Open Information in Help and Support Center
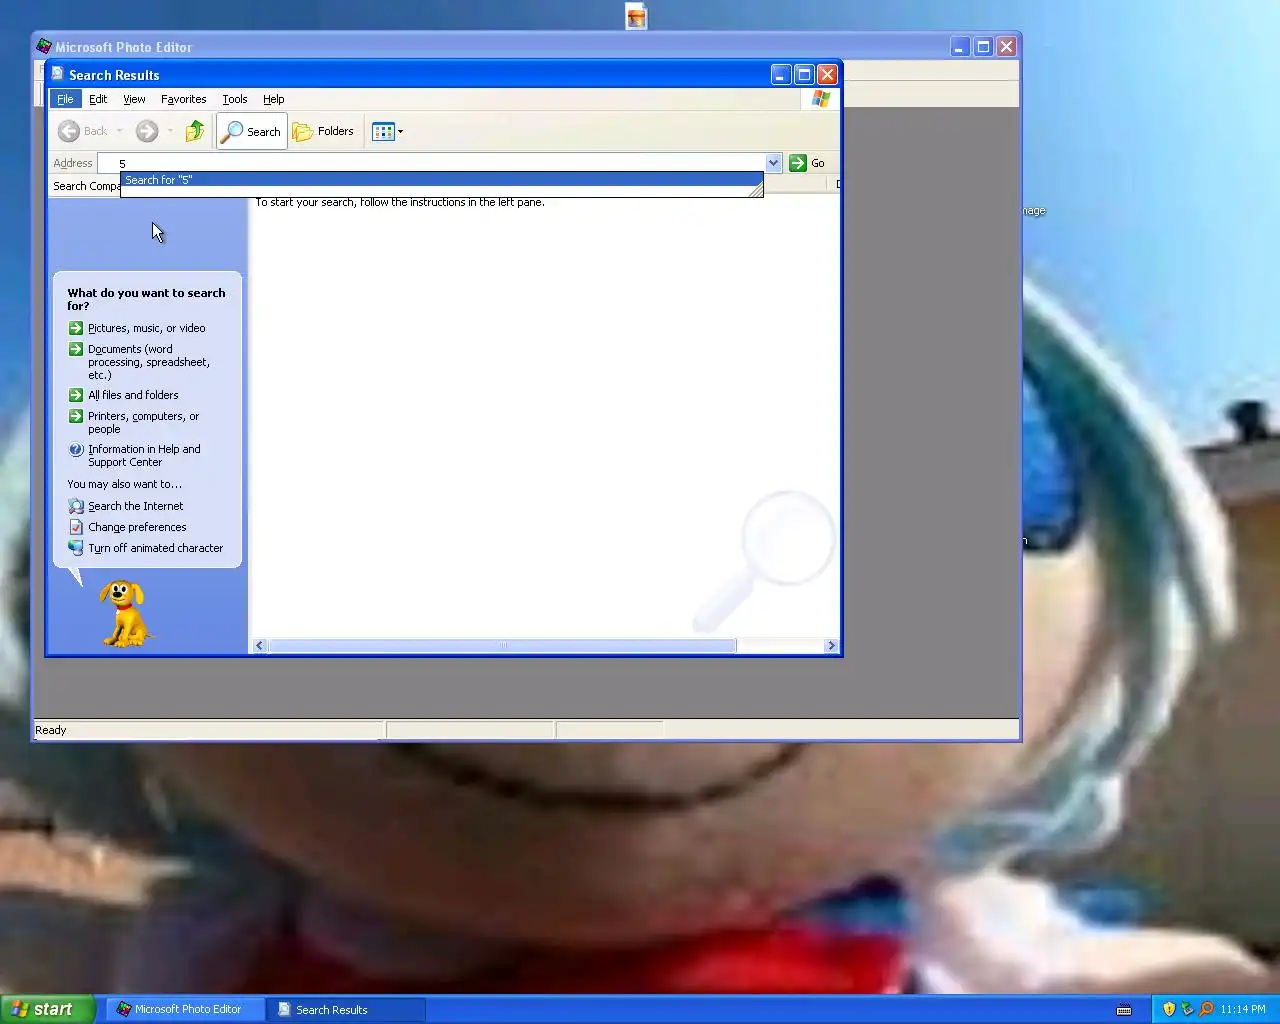The height and width of the screenshot is (1024, 1280). 144,455
